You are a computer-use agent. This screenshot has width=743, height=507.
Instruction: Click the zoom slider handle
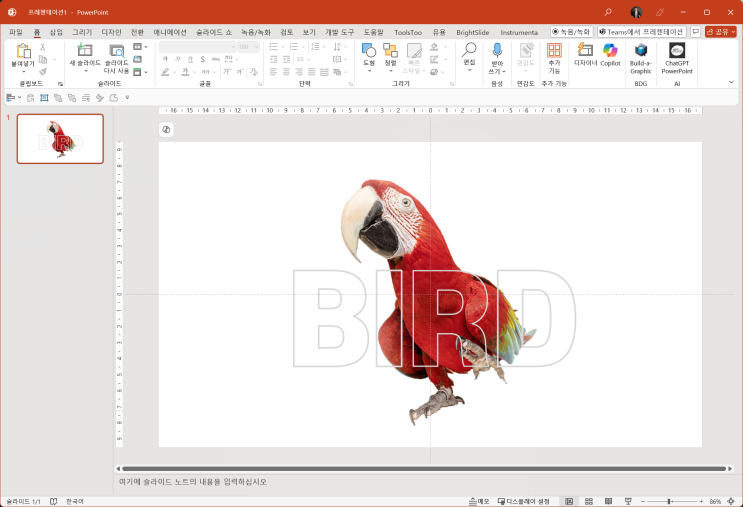(x=669, y=501)
